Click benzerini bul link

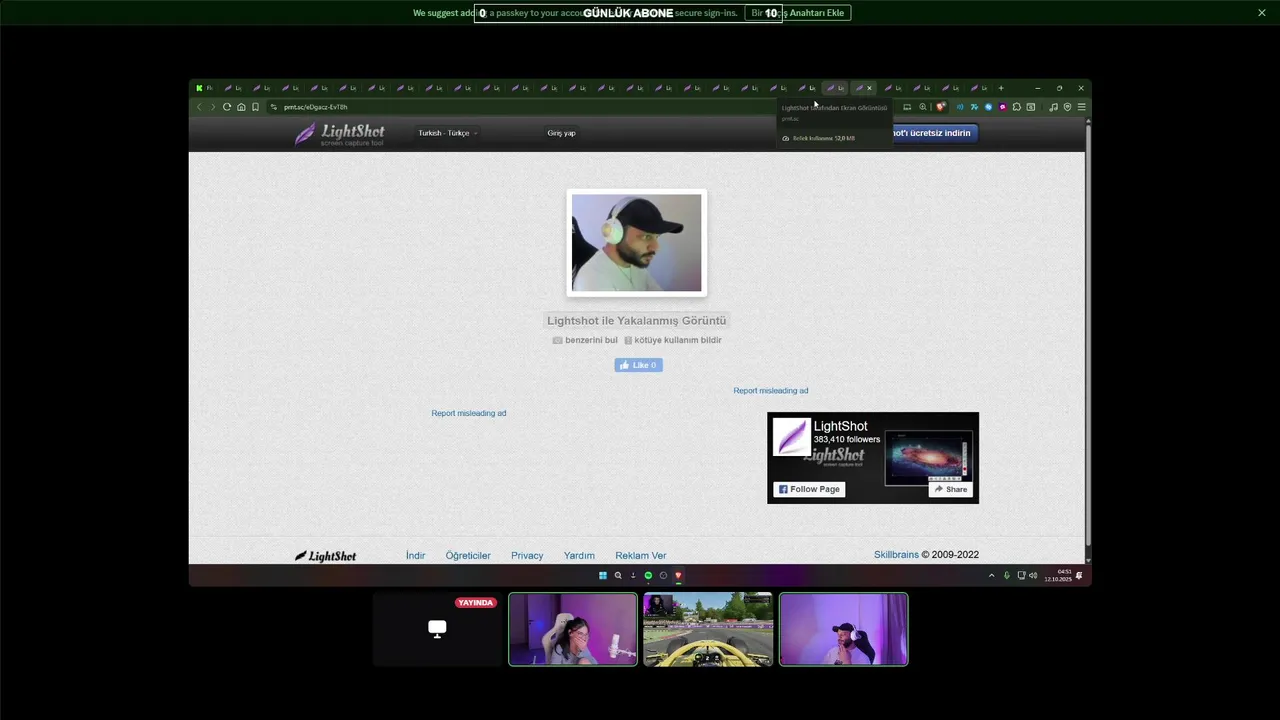click(585, 340)
